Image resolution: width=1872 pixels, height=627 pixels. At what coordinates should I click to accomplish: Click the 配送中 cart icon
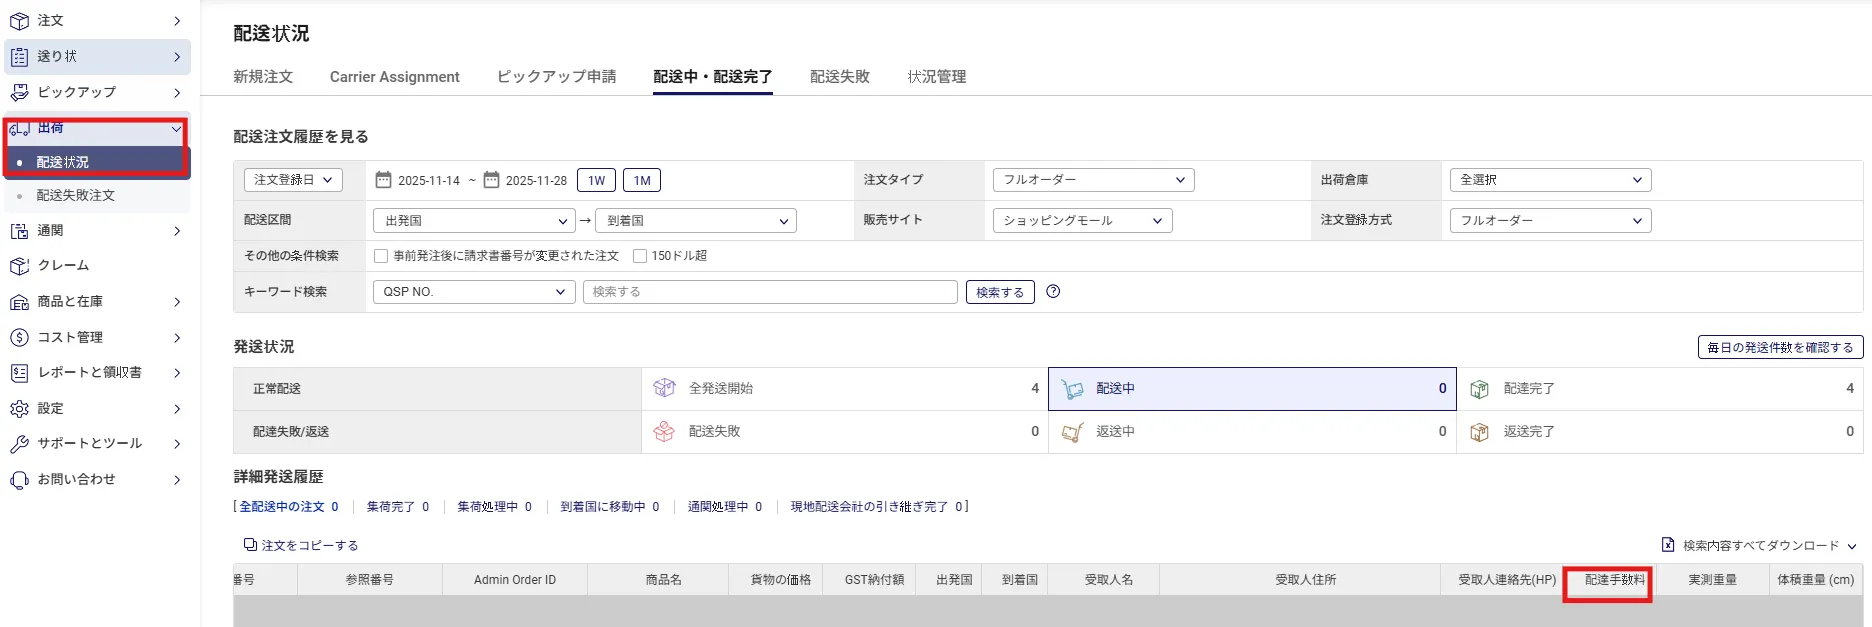click(1072, 389)
